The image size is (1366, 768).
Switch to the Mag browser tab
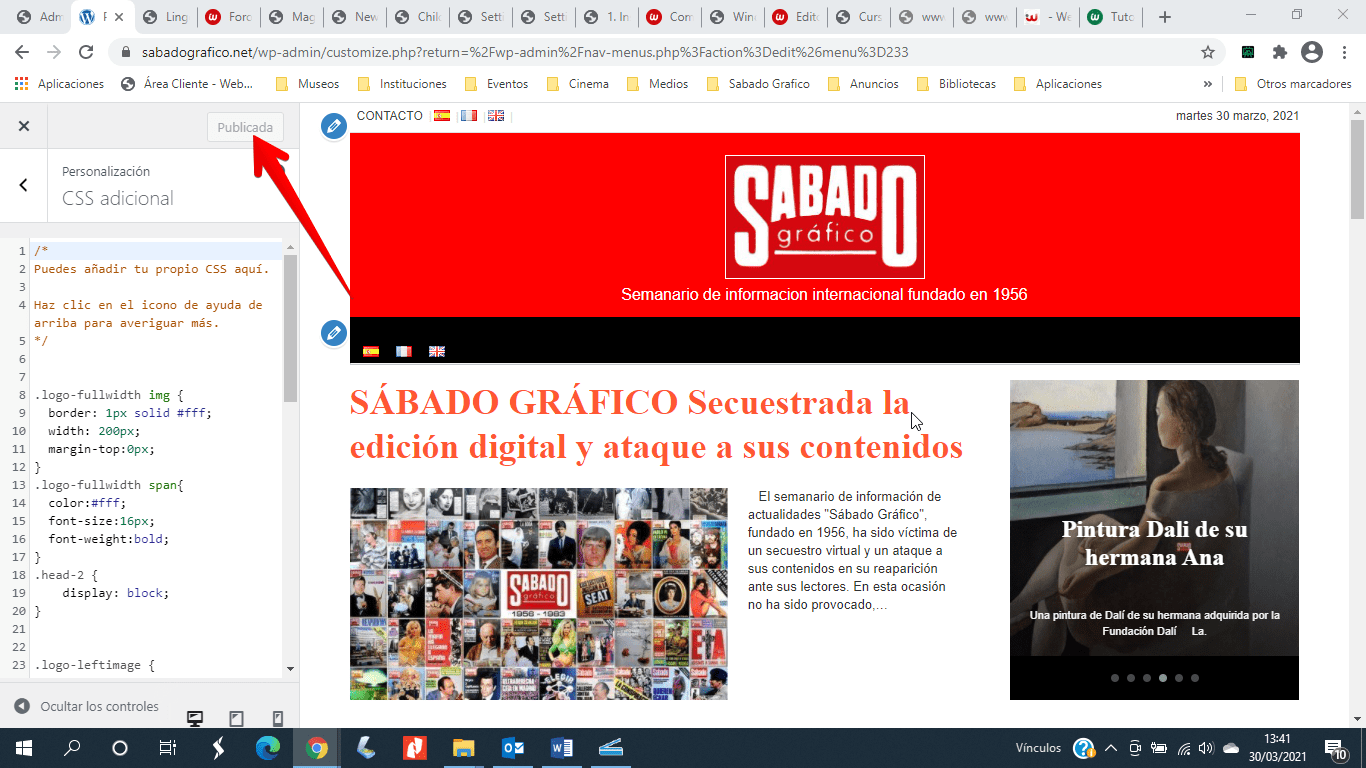[x=290, y=17]
